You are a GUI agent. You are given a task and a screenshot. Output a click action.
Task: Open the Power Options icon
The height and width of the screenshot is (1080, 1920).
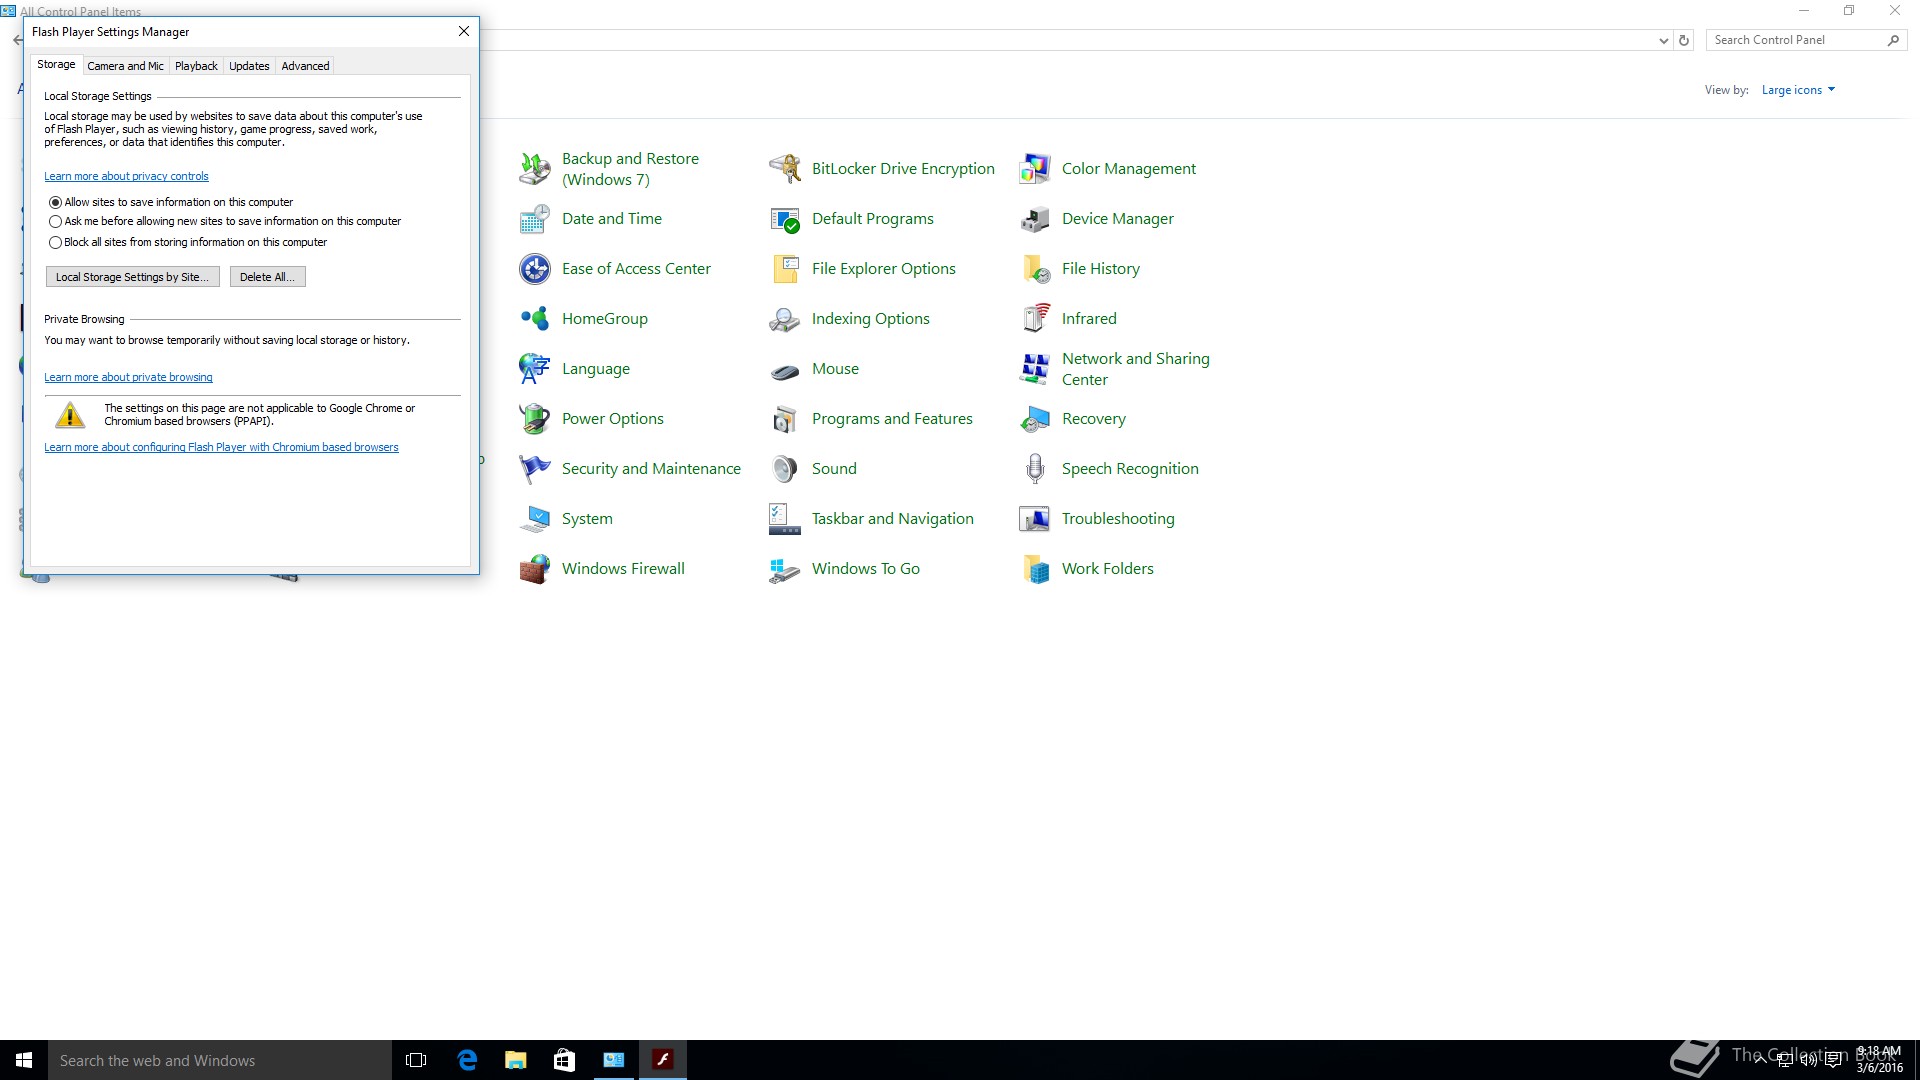pos(535,419)
